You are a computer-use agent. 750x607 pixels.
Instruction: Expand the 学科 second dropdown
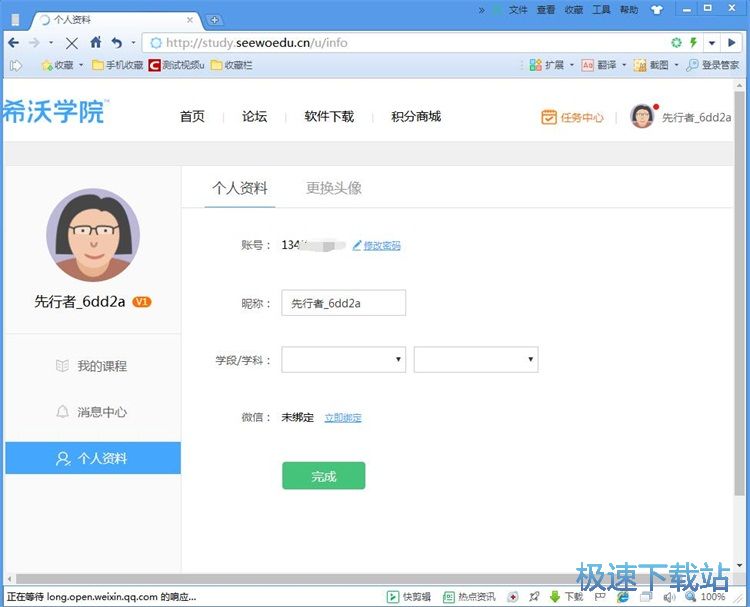[x=476, y=360]
